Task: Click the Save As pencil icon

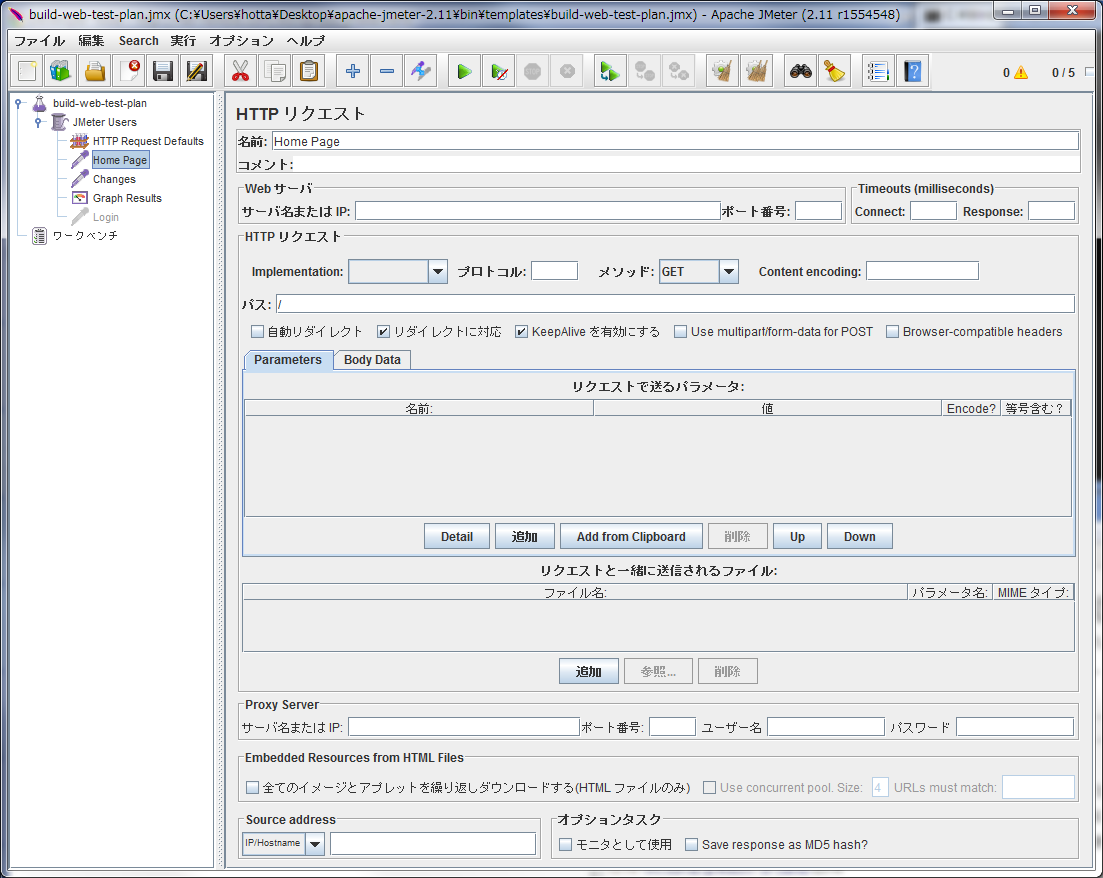Action: (196, 71)
